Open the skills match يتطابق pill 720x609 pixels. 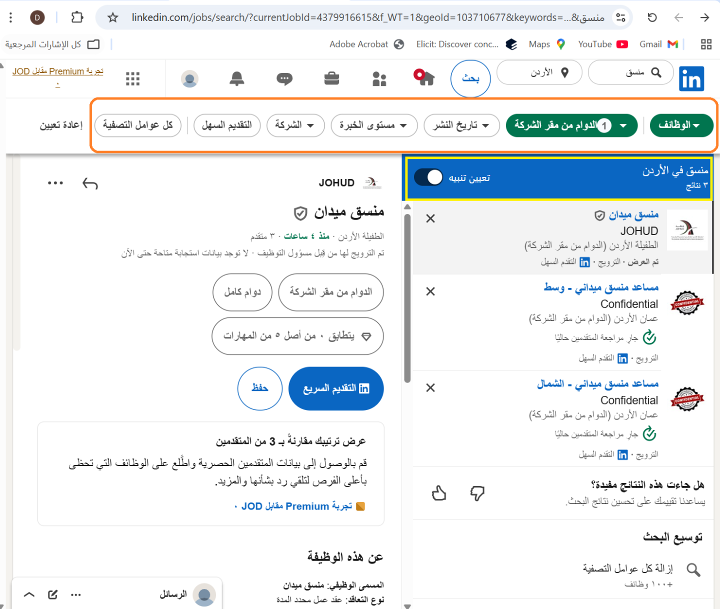pyautogui.click(x=298, y=336)
